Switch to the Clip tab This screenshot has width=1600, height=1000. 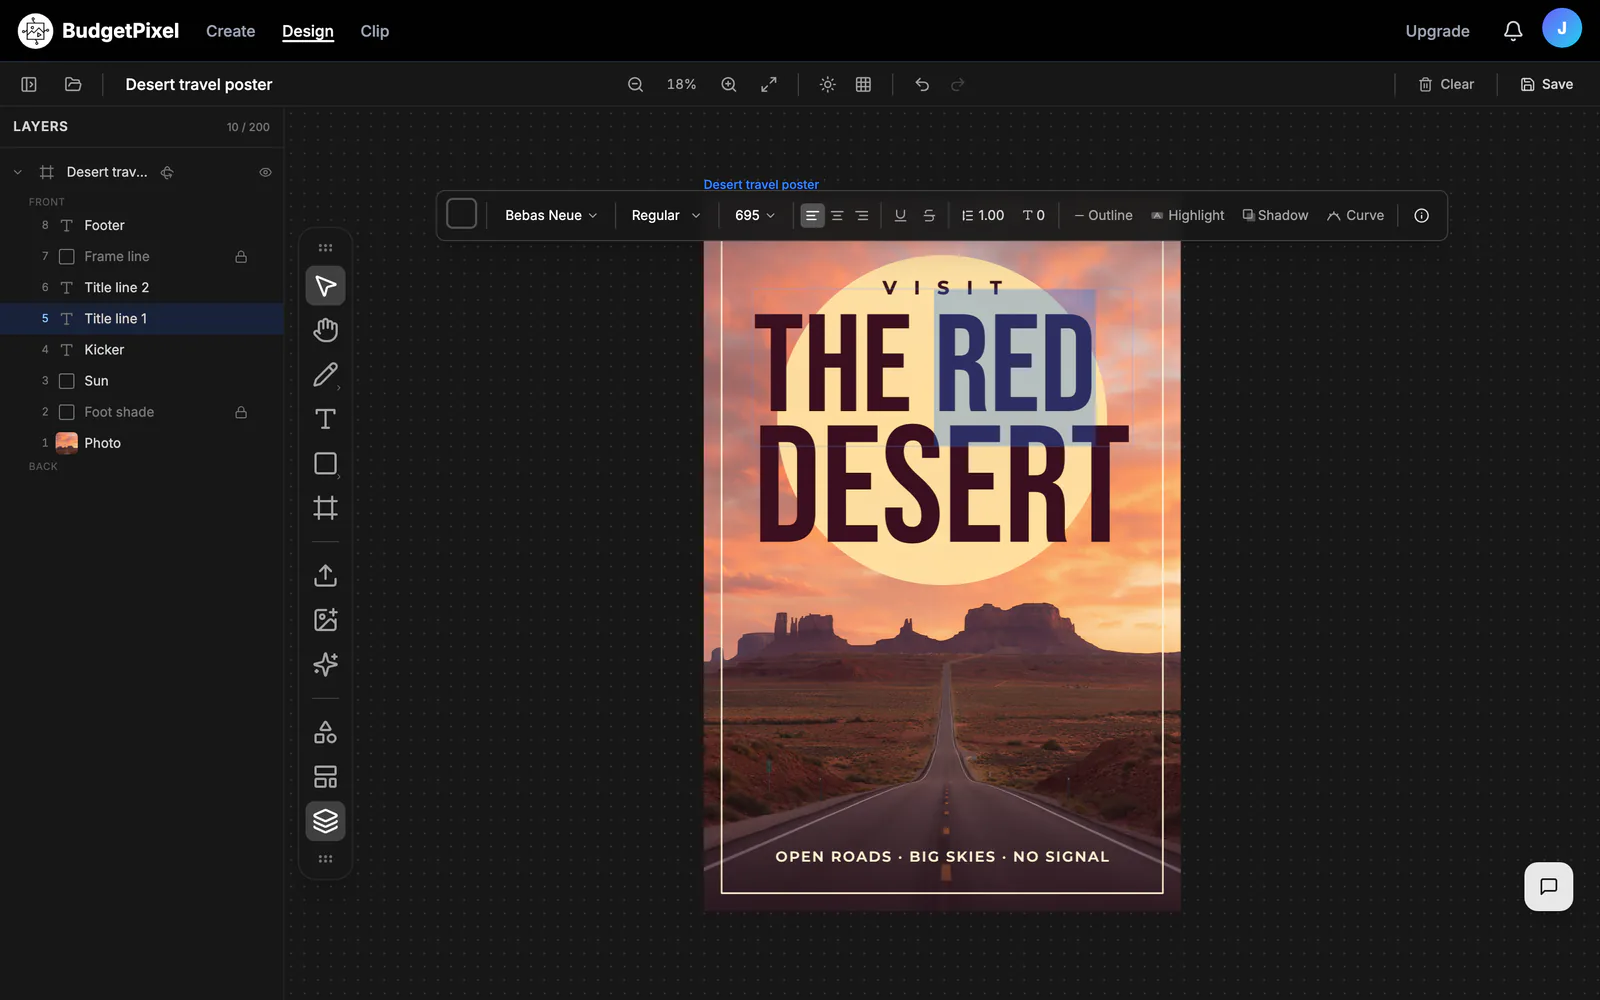[375, 31]
